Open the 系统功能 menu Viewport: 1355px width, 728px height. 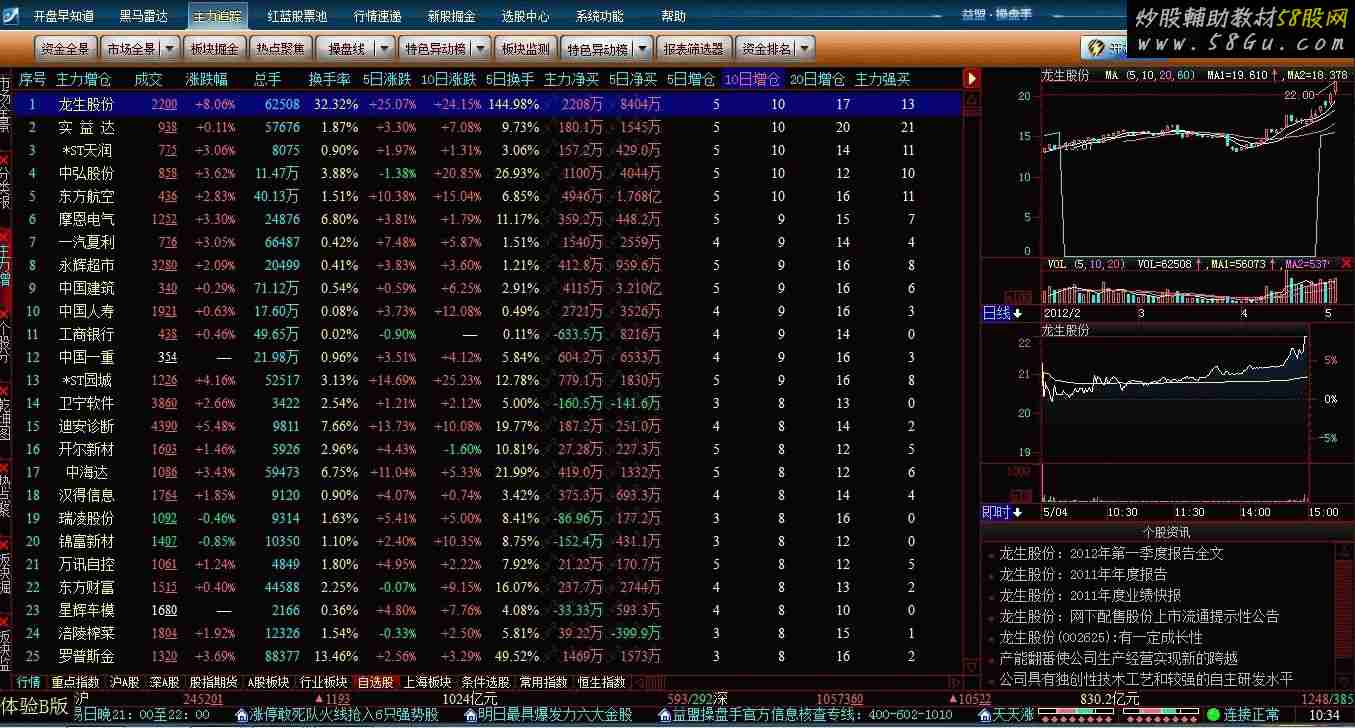[600, 17]
